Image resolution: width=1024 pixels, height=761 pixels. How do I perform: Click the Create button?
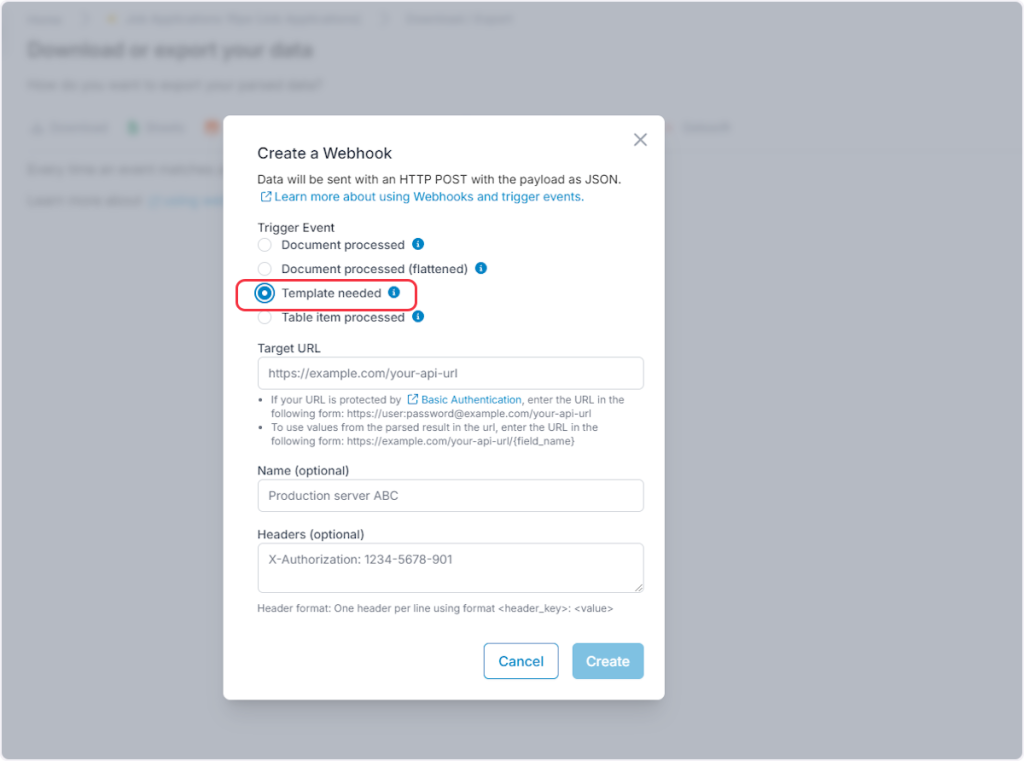pyautogui.click(x=607, y=661)
